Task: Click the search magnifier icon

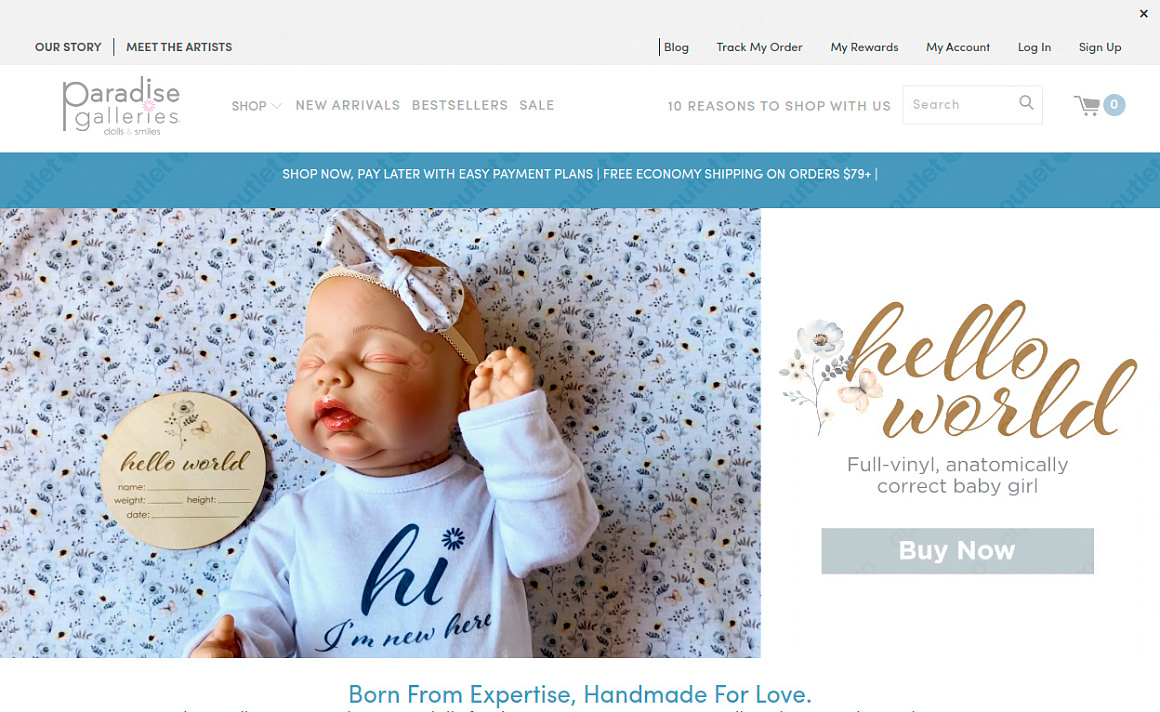Action: click(x=1026, y=103)
